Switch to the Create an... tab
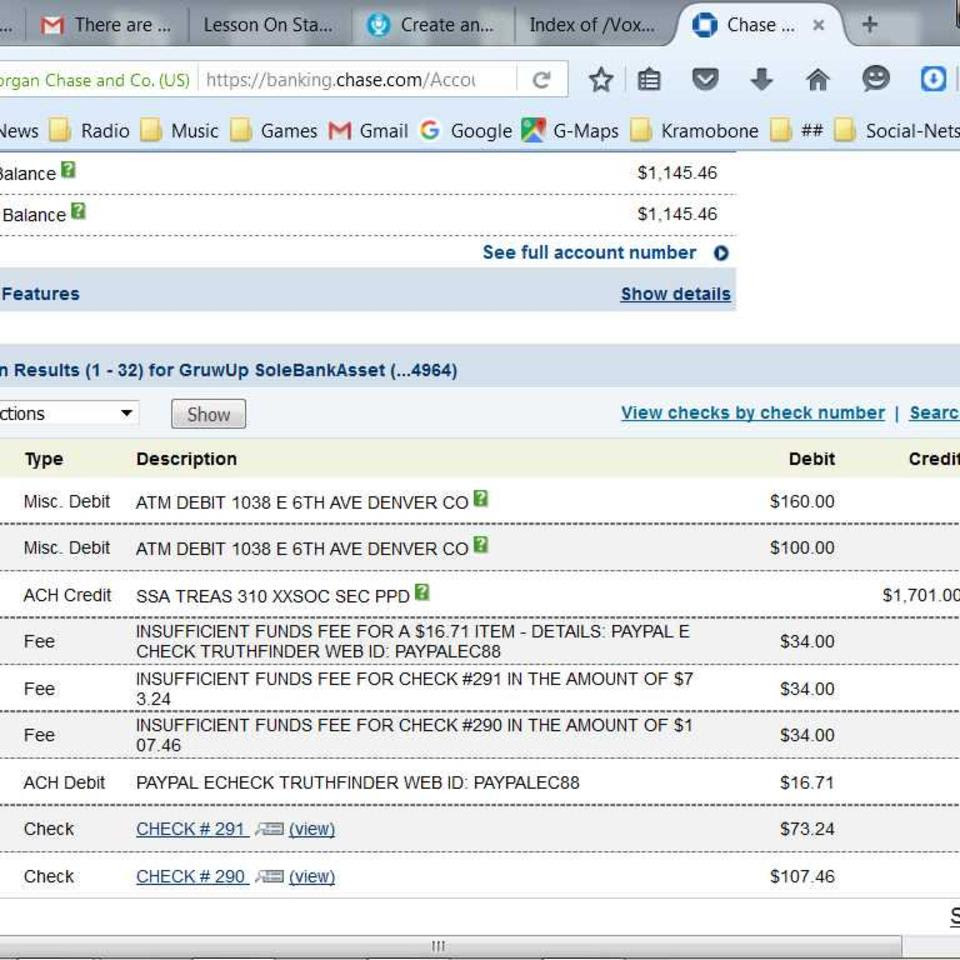Image resolution: width=960 pixels, height=960 pixels. [x=432, y=25]
